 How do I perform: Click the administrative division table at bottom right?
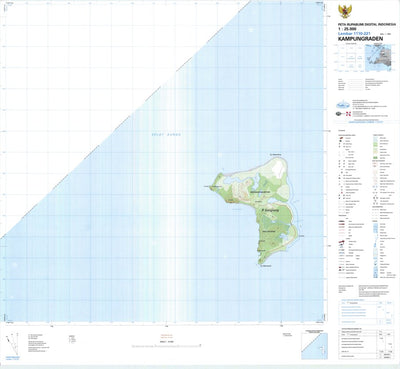[365, 344]
